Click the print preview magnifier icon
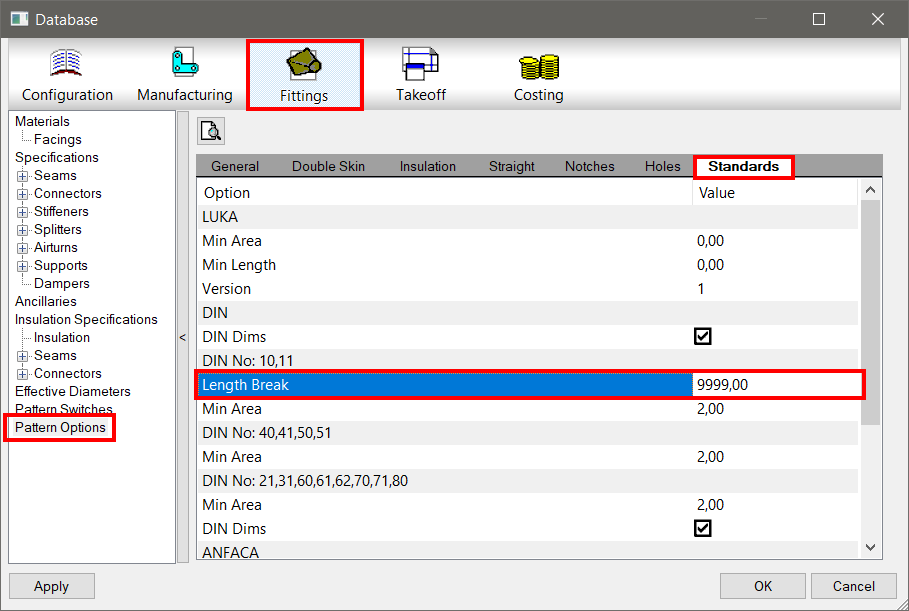The width and height of the screenshot is (909, 611). pos(210,130)
